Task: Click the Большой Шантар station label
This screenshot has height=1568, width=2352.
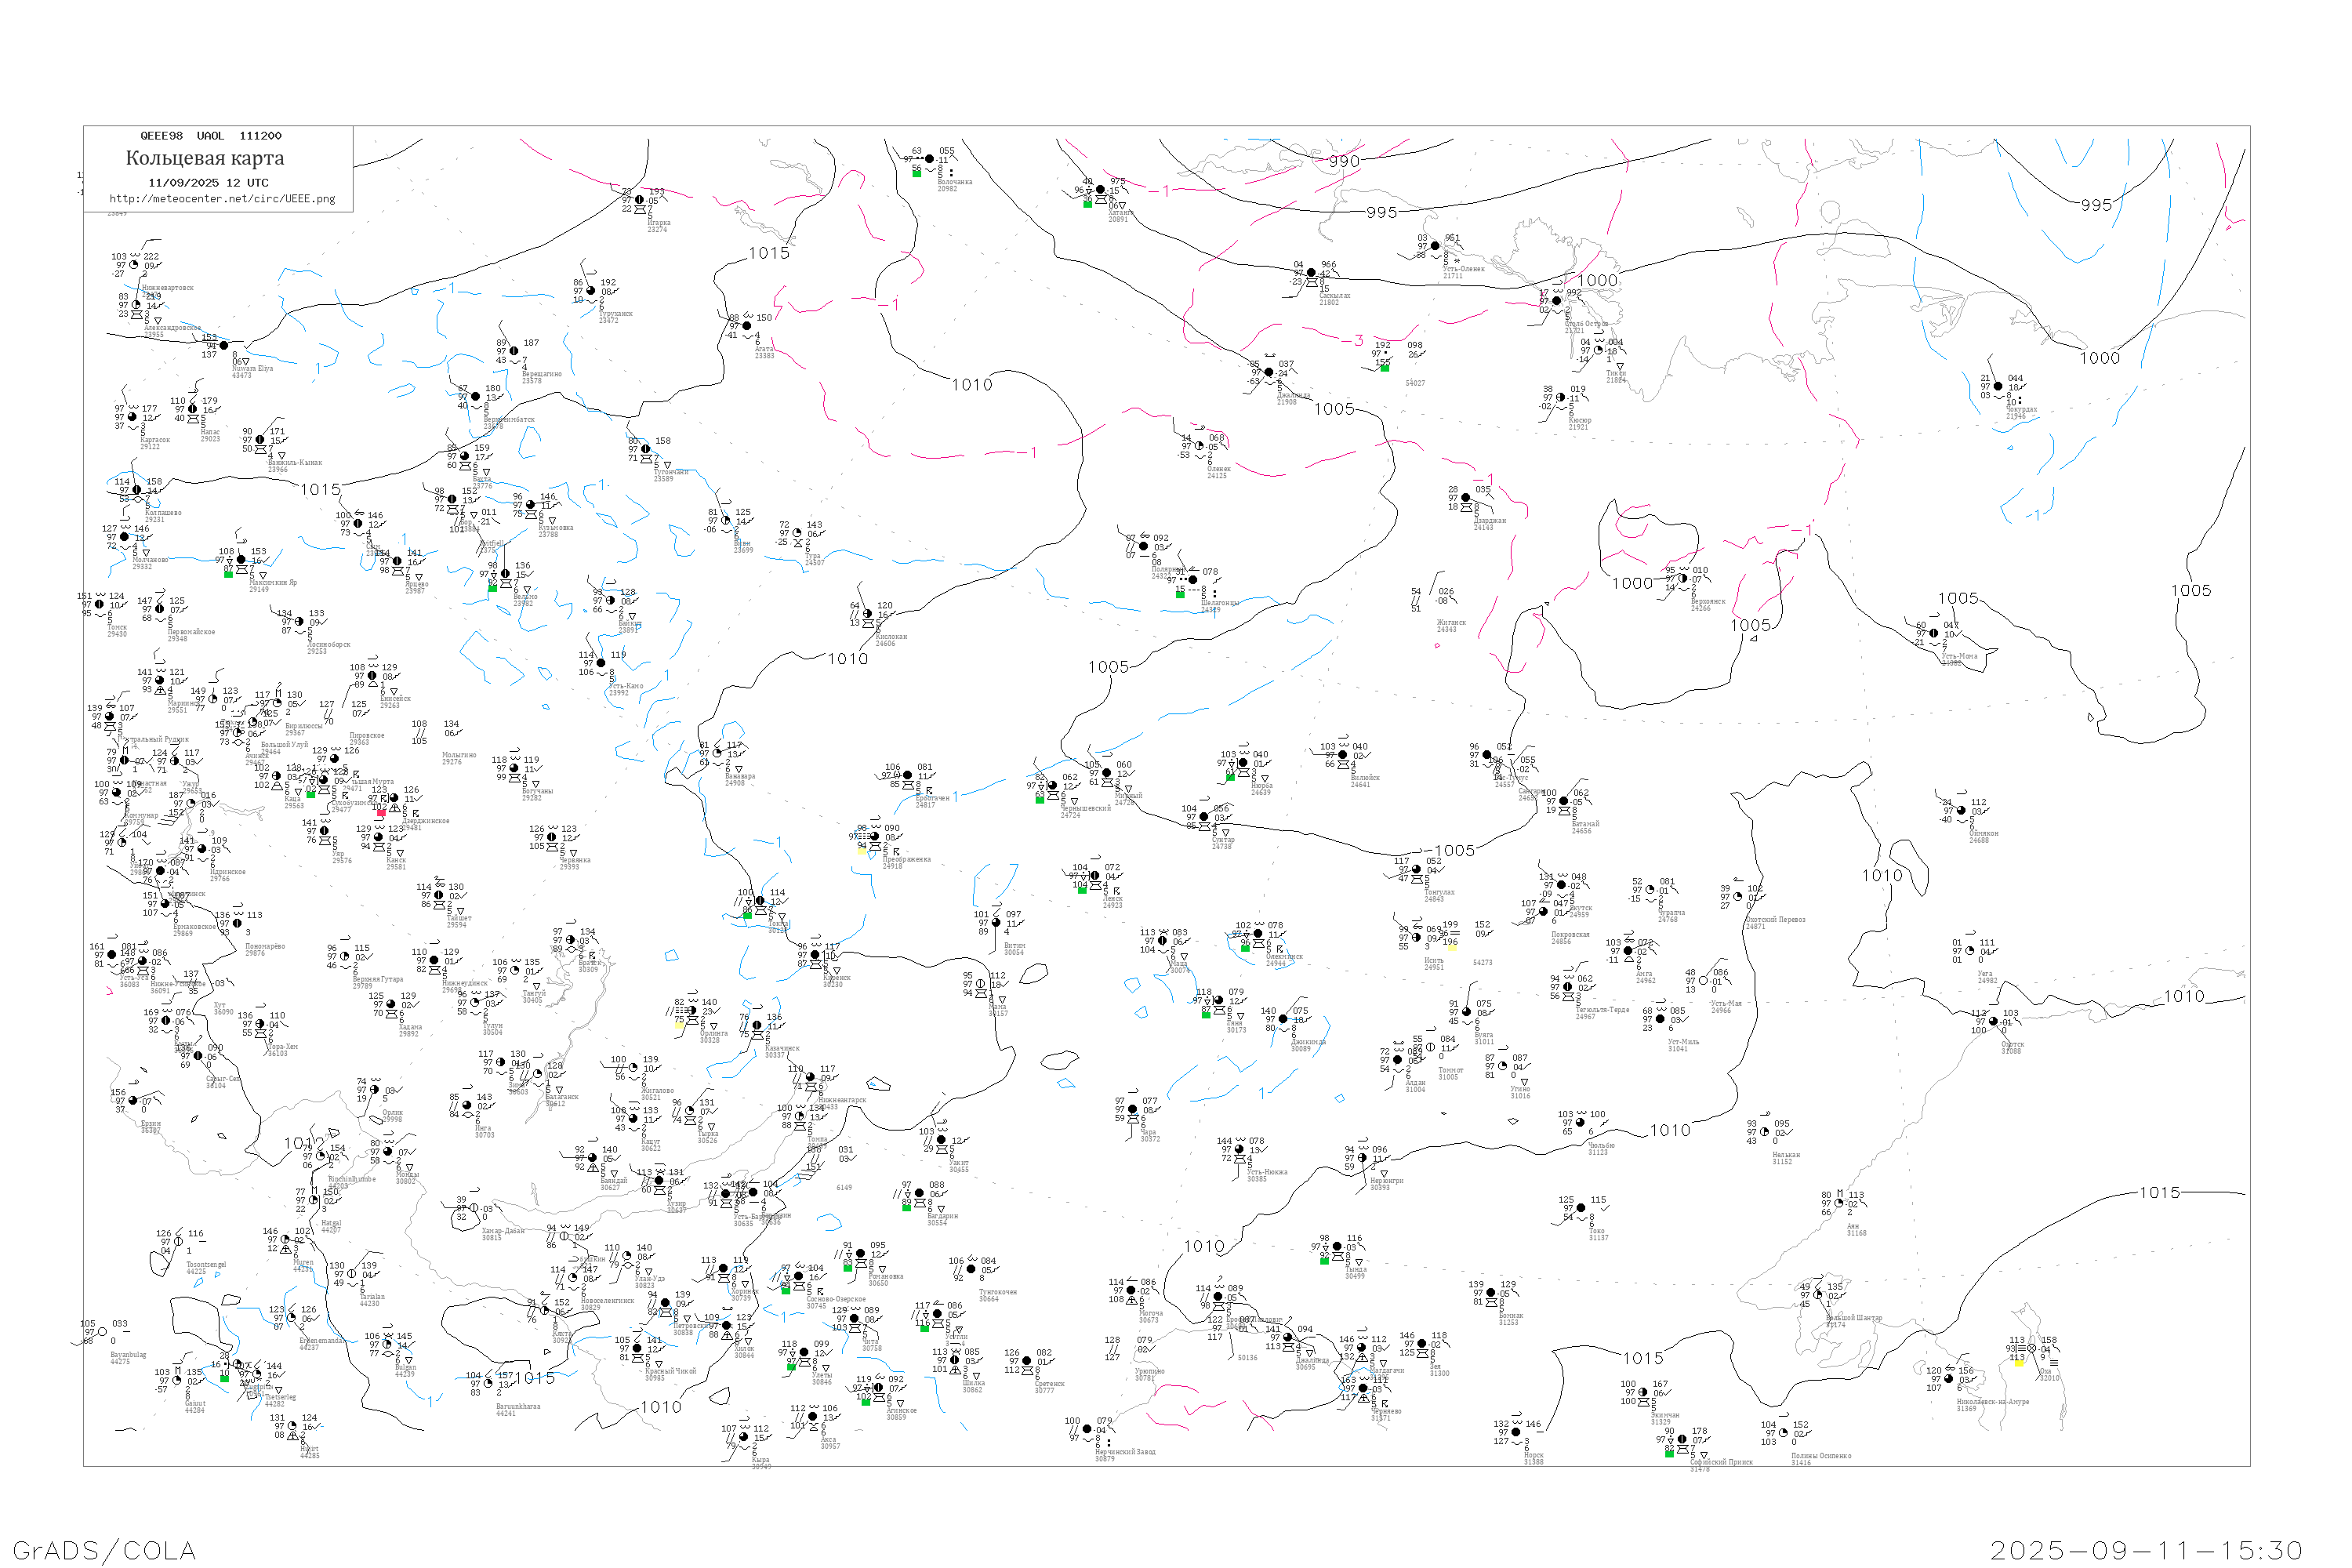Action: (x=1854, y=1318)
